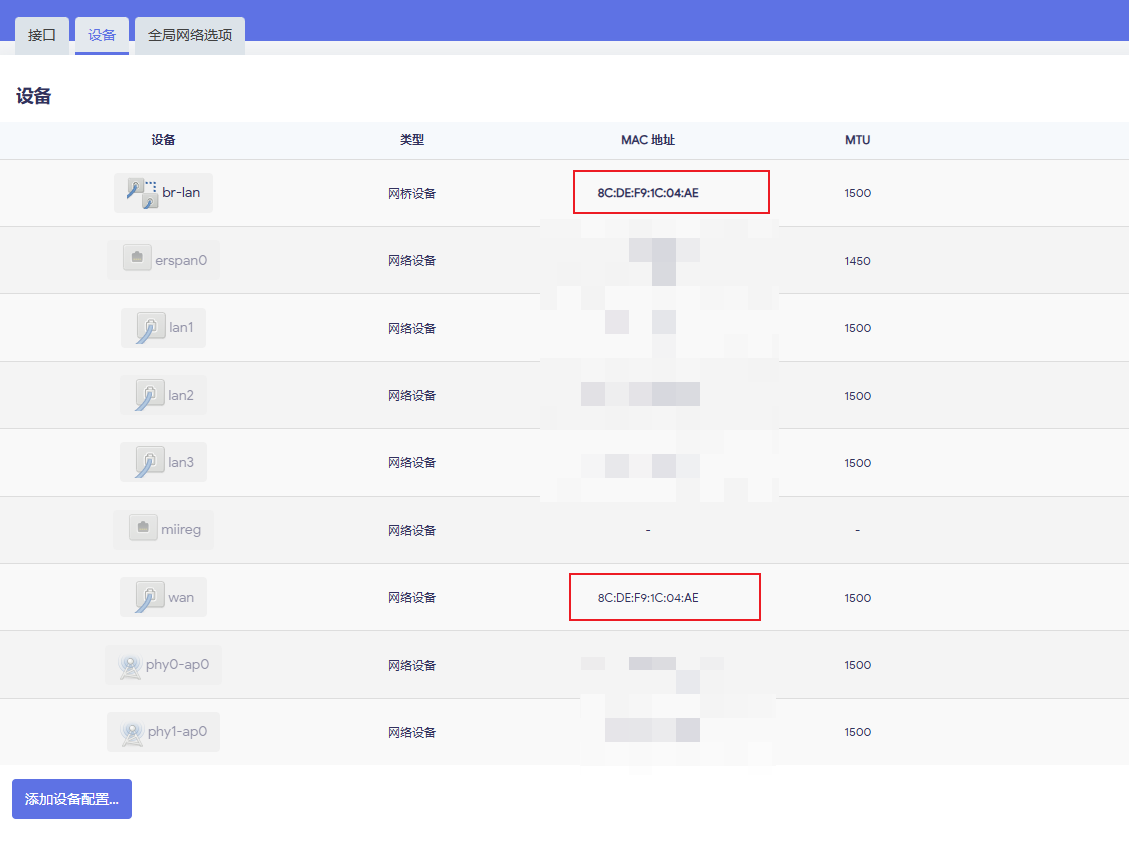Click the MTU column header
Image resolution: width=1129 pixels, height=841 pixels.
tap(858, 140)
